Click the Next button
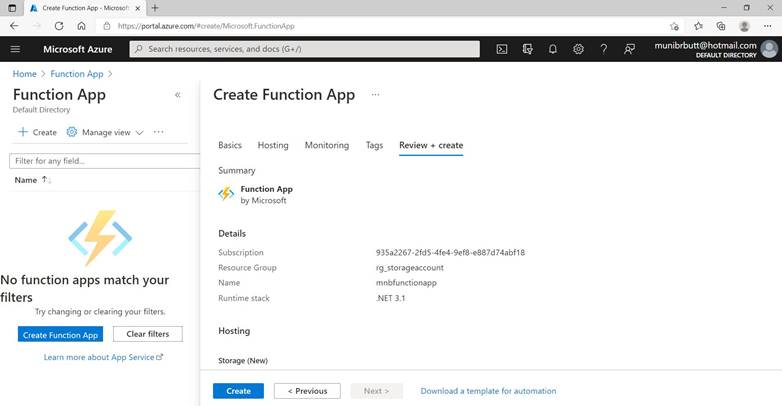The width and height of the screenshot is (782, 406). 376,391
